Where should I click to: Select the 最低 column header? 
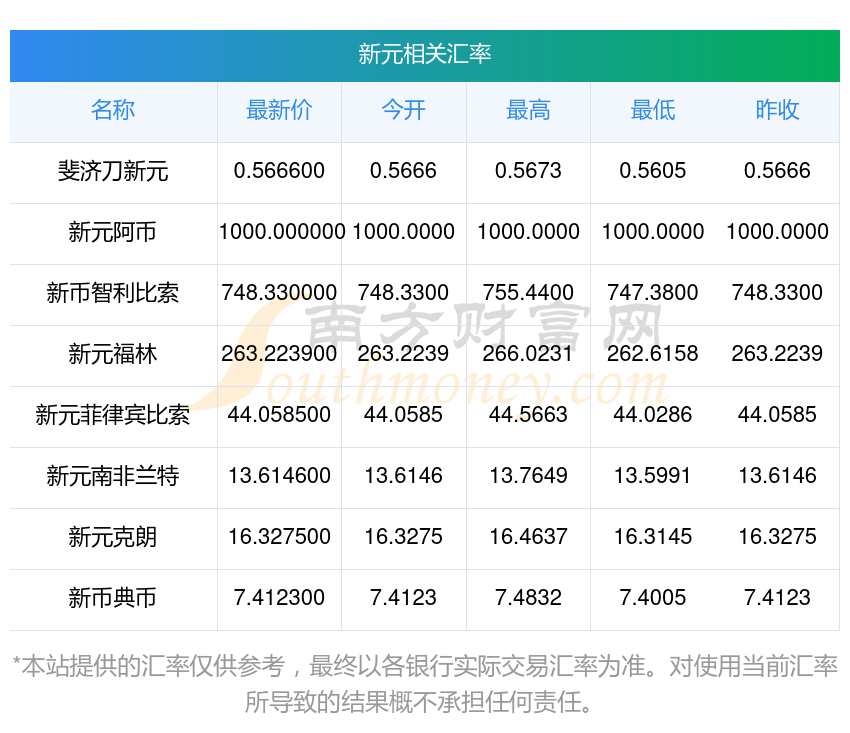click(x=653, y=110)
